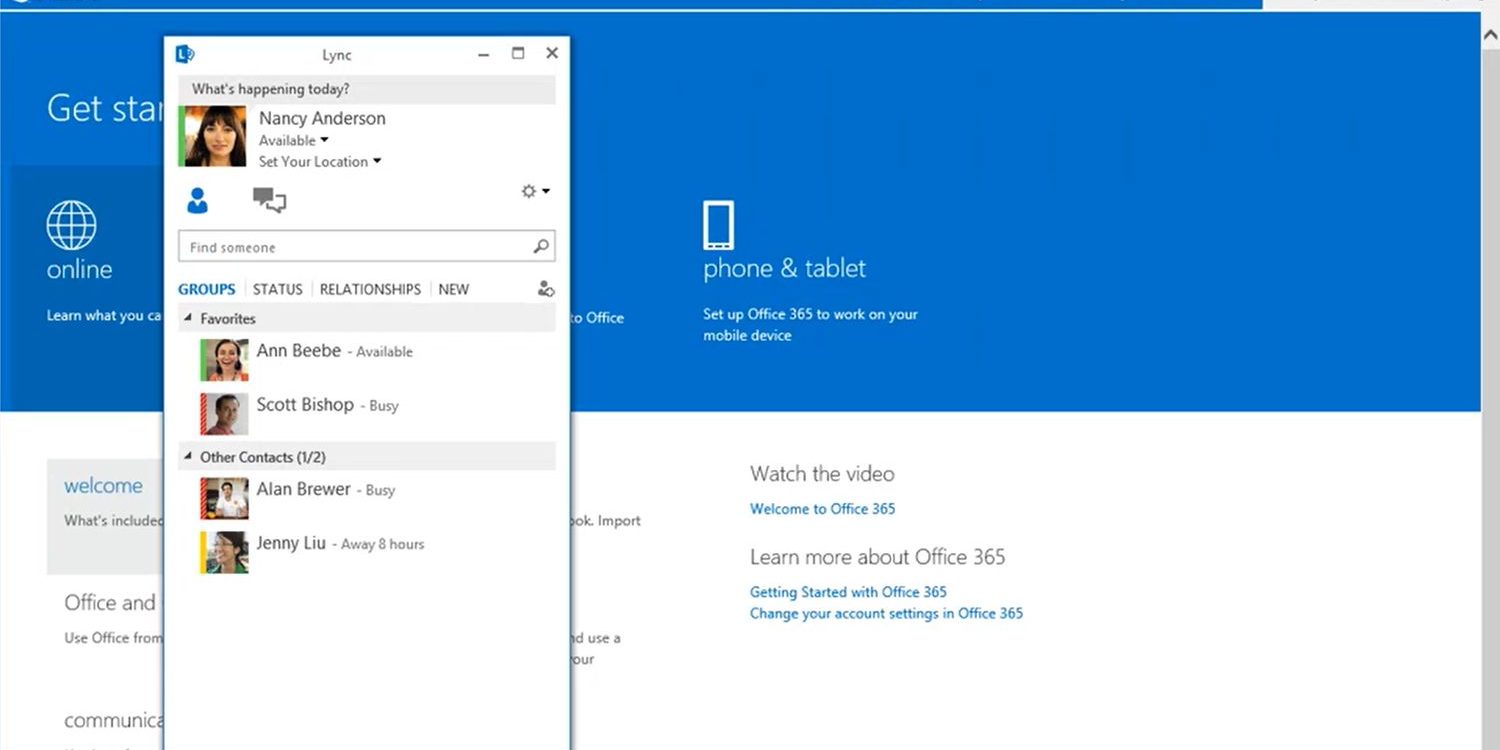Switch to the STATUS tab
This screenshot has height=750, width=1500.
(277, 289)
